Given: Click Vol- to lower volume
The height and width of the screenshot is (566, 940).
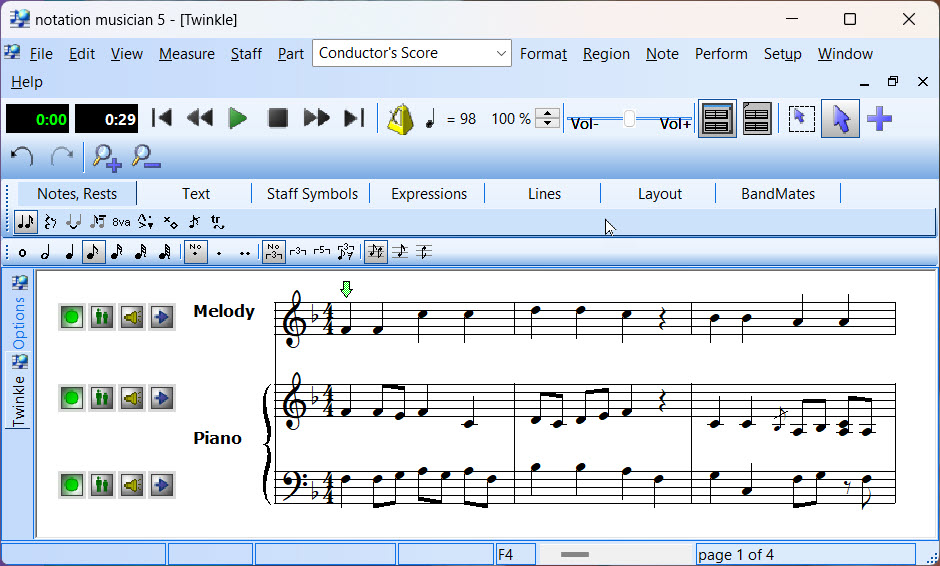Looking at the screenshot, I should [585, 124].
